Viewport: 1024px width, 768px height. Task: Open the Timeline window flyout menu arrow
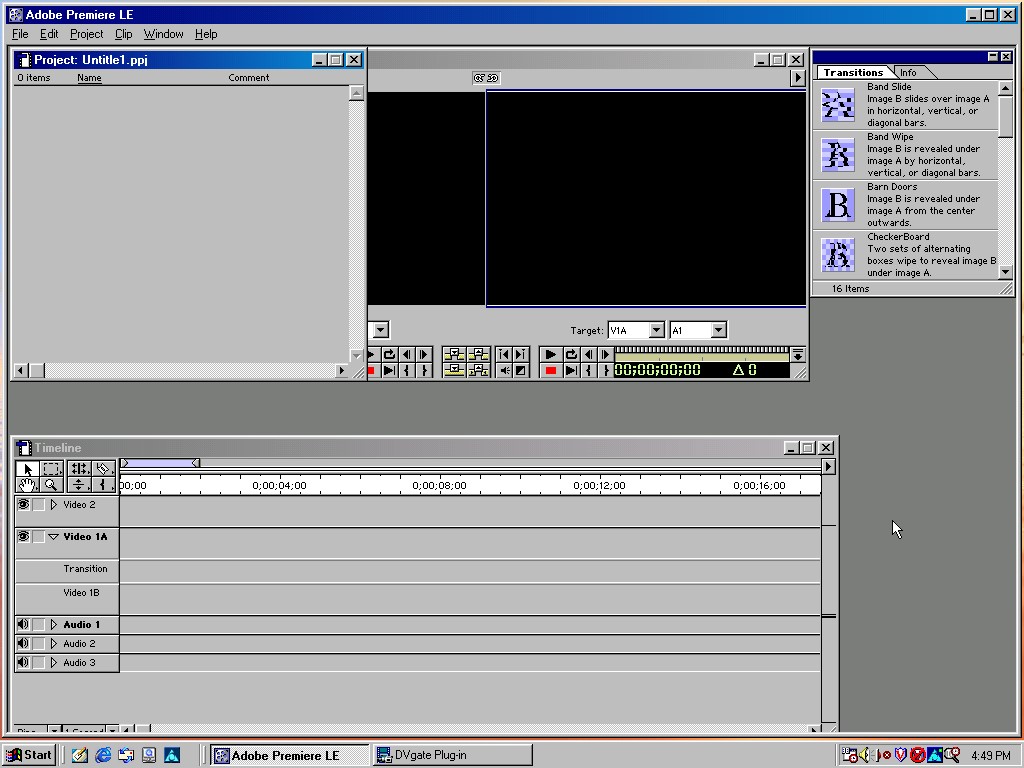[x=828, y=466]
